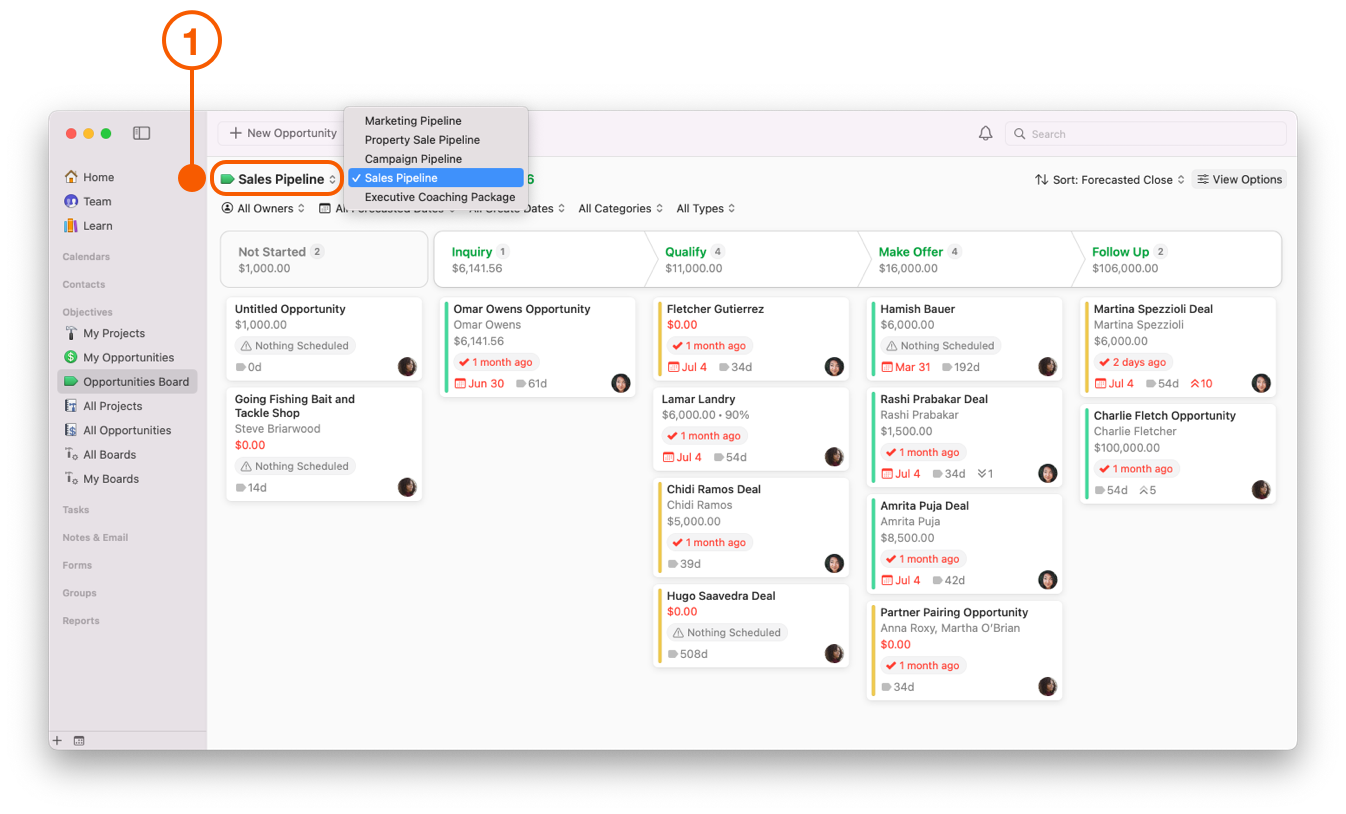Click owner avatar on Hamish Bauer card
Image resolution: width=1346 pixels, height=814 pixels.
tap(1048, 367)
